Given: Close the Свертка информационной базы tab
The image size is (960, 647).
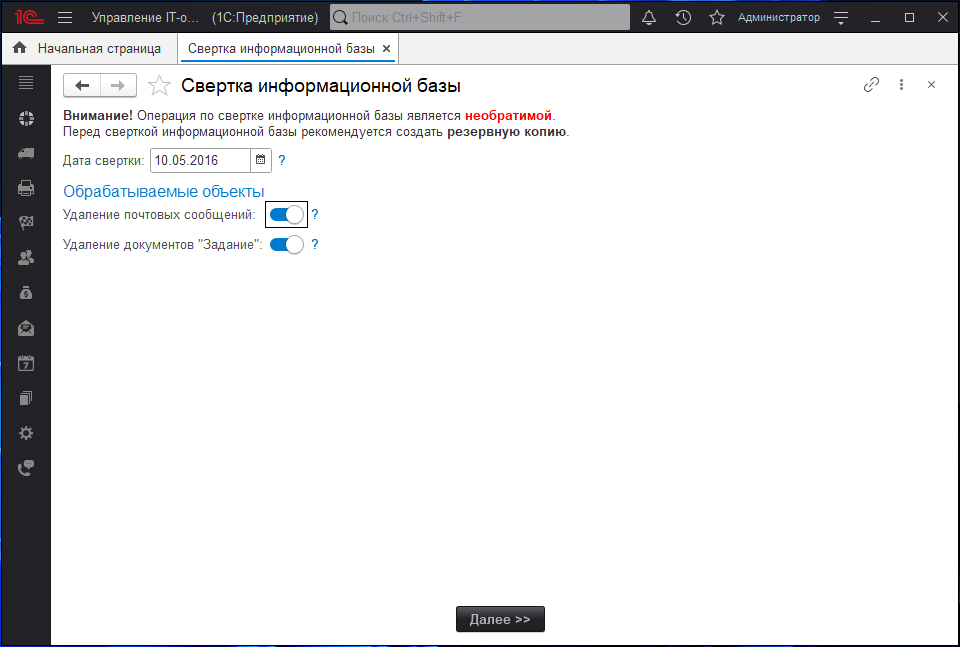Looking at the screenshot, I should coord(387,48).
